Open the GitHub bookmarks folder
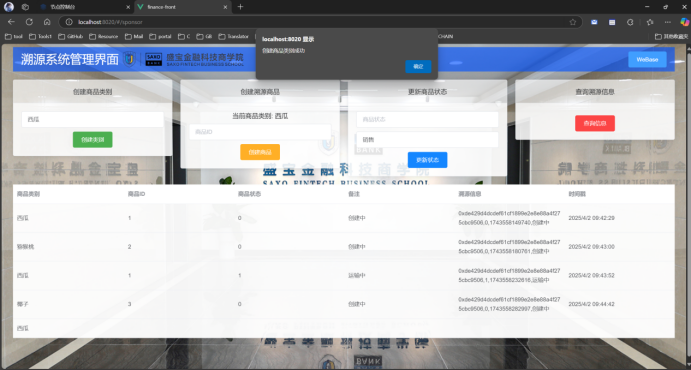The width and height of the screenshot is (691, 370). point(71,37)
